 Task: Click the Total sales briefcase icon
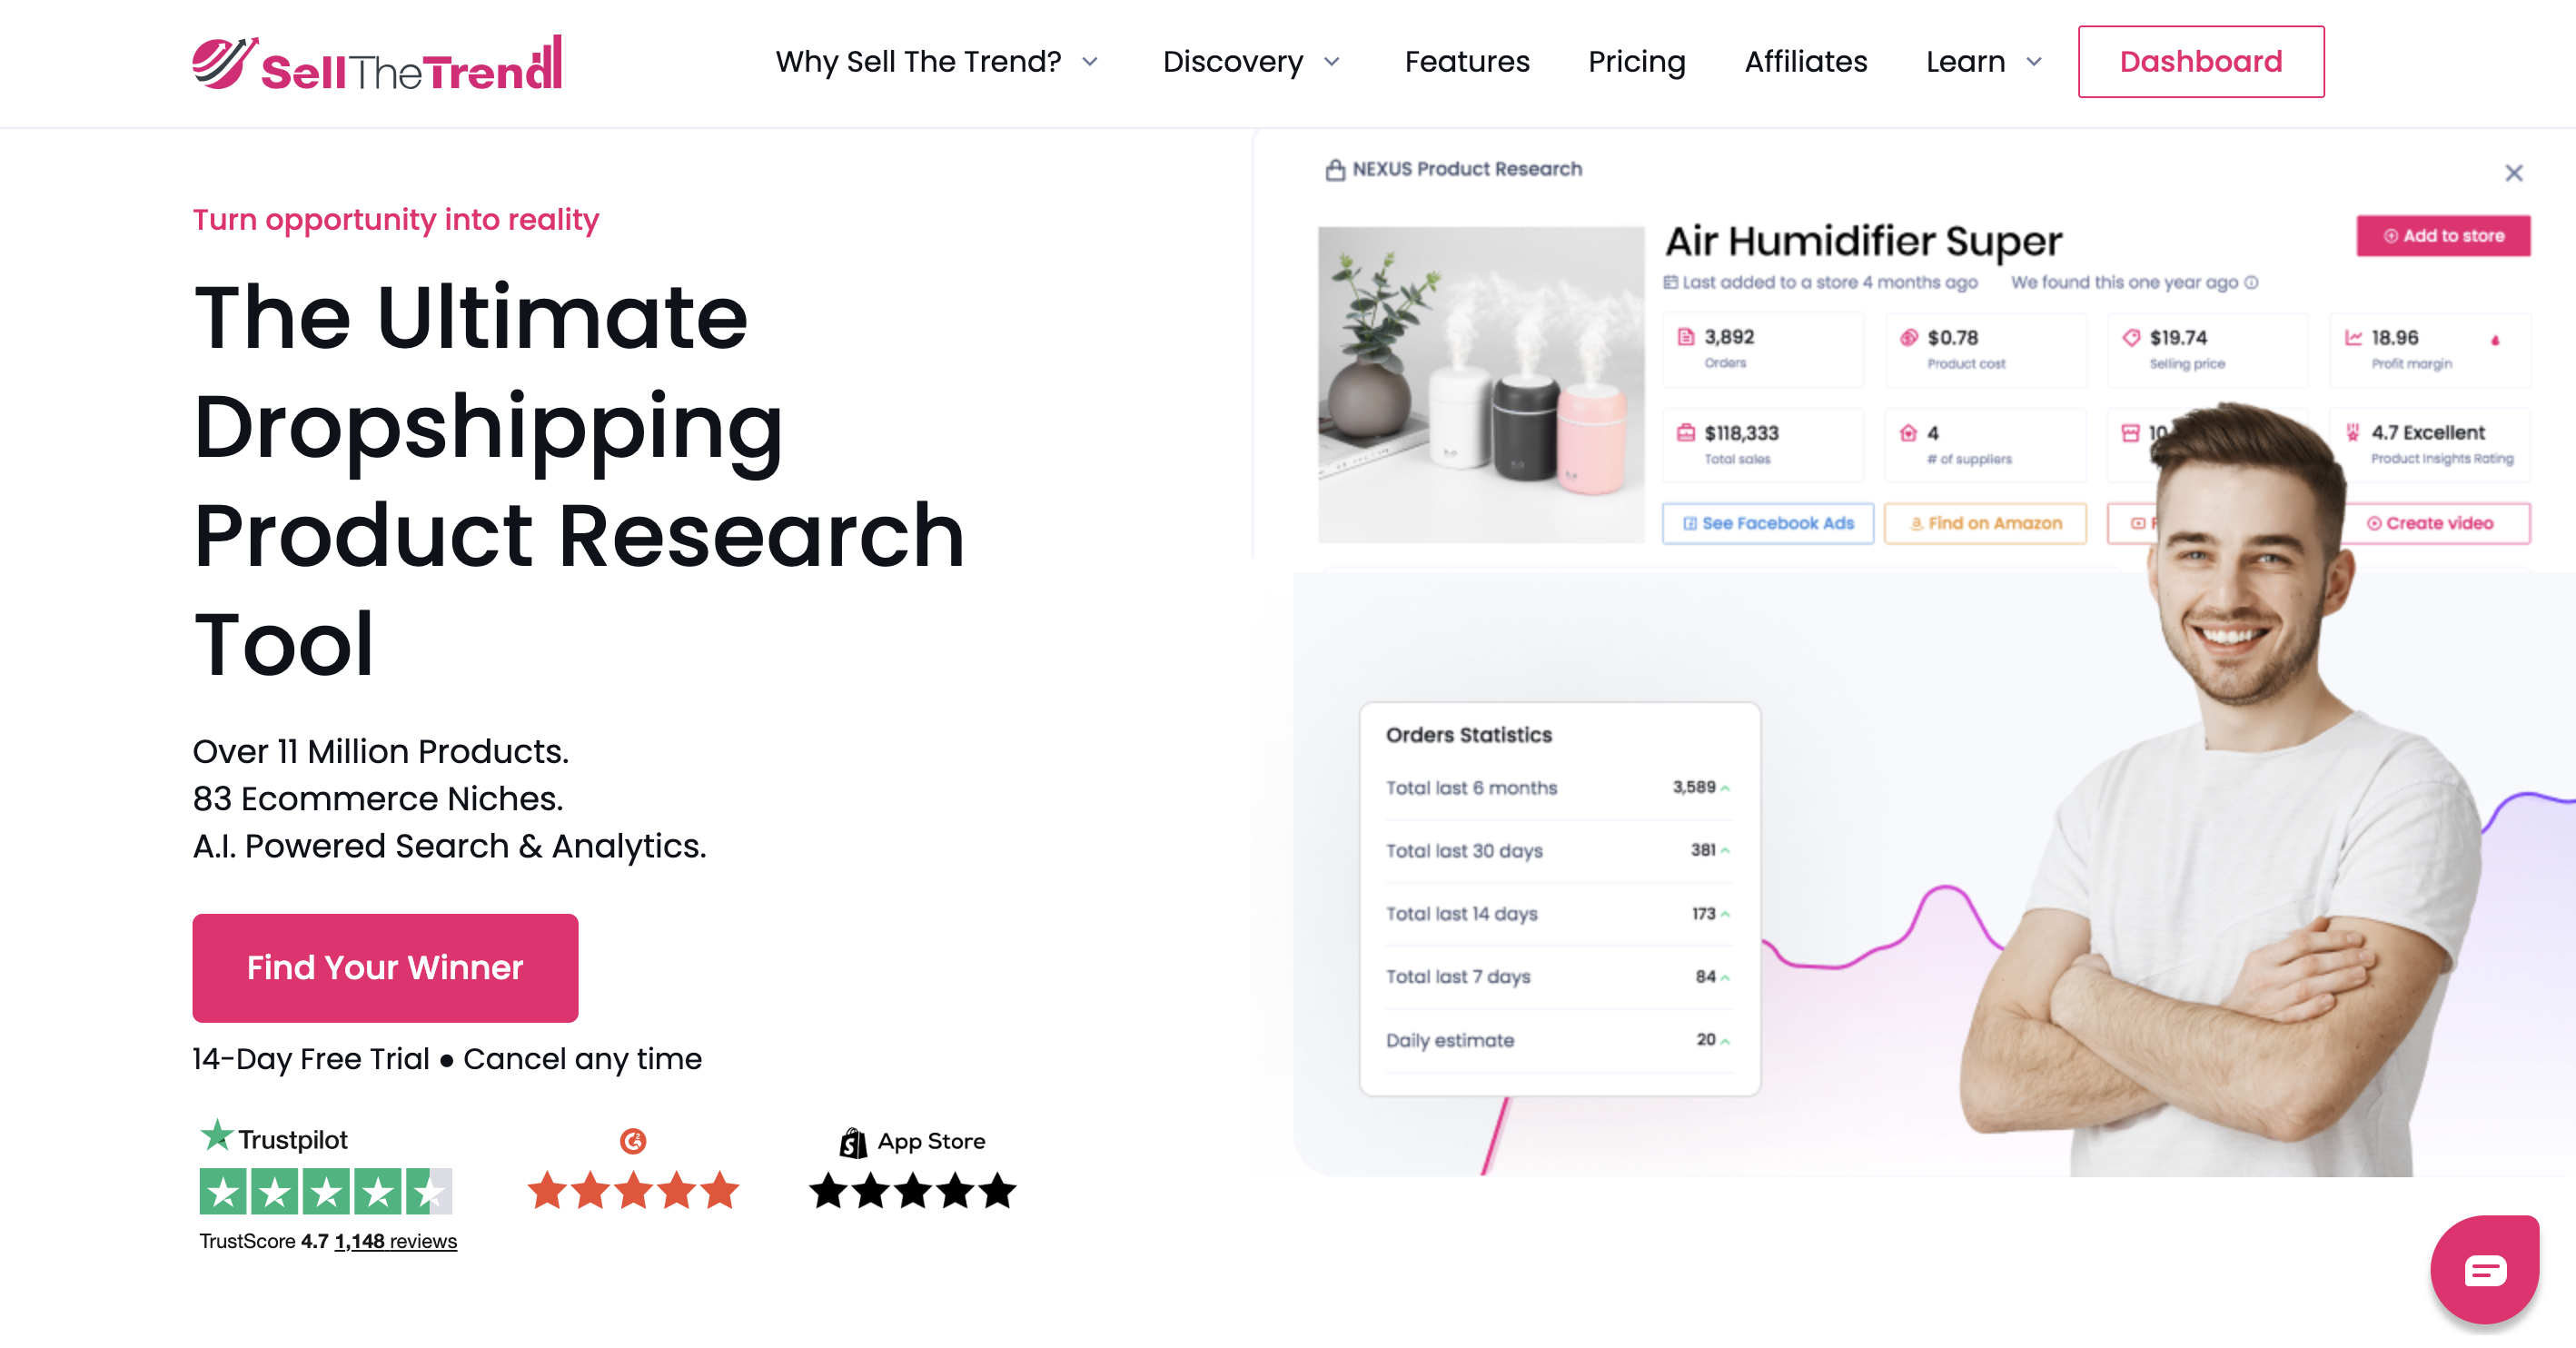1688,433
